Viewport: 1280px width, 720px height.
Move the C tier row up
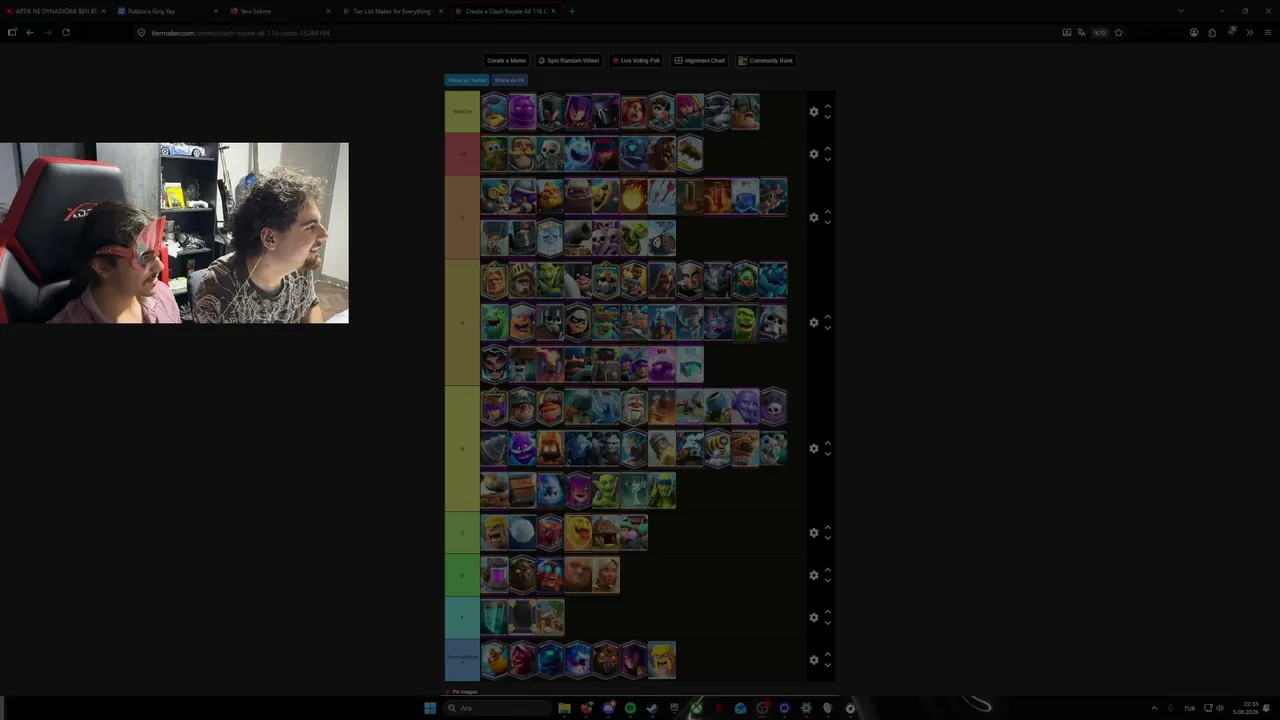pos(827,527)
